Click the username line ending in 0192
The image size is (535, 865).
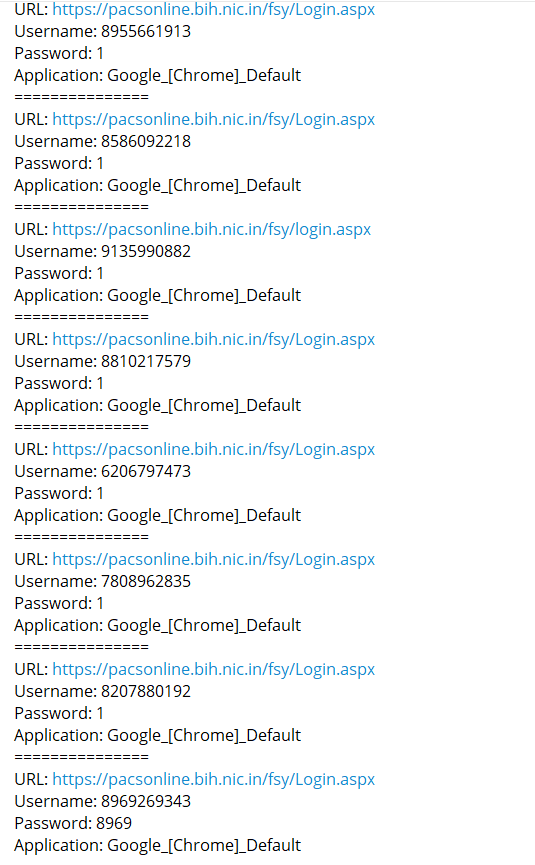coord(103,692)
